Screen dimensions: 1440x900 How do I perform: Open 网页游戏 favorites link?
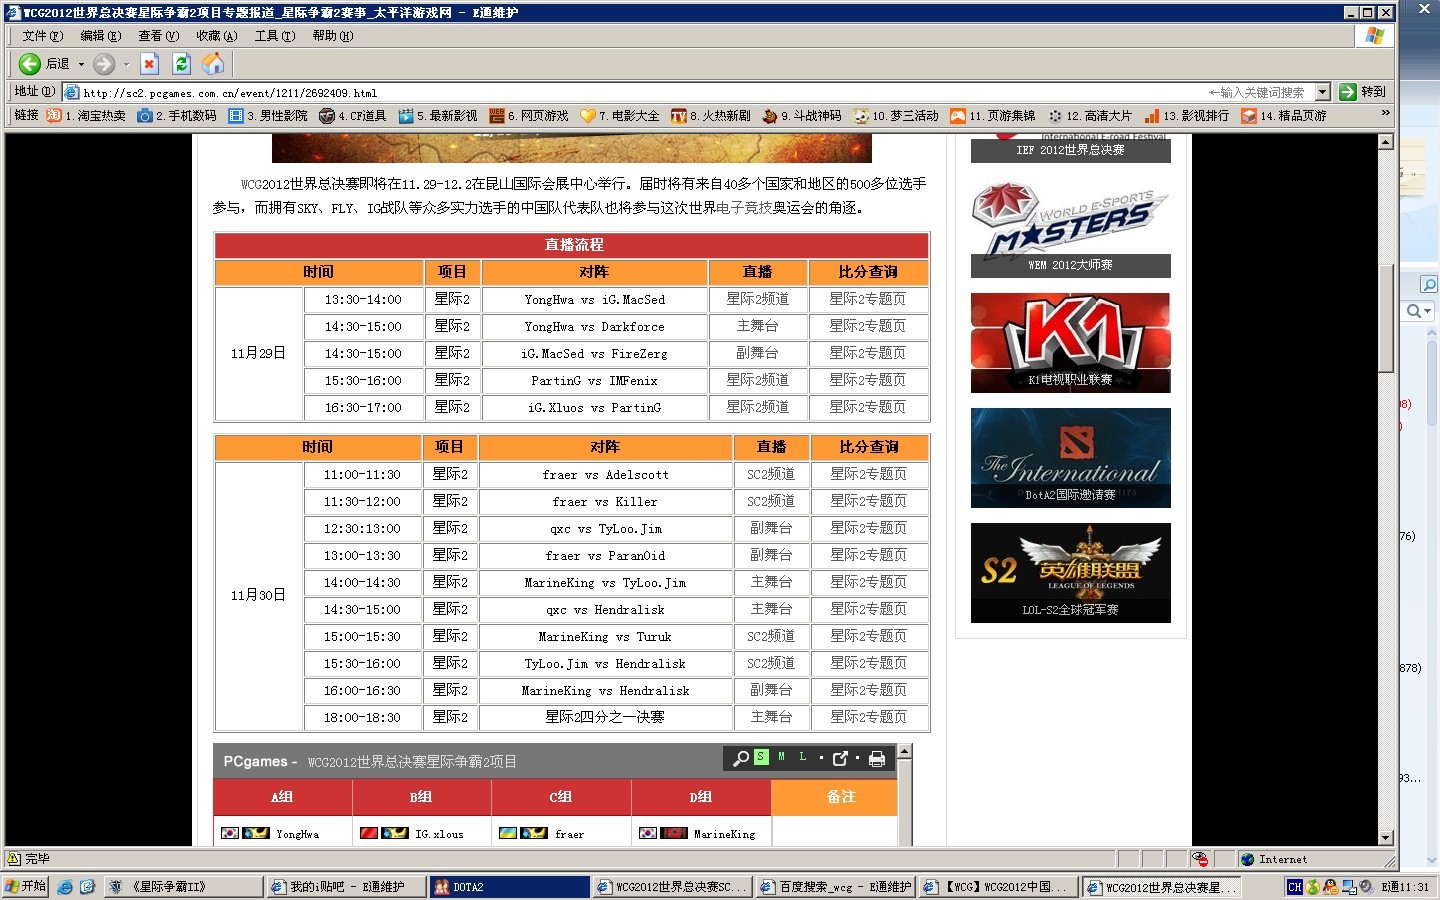529,116
